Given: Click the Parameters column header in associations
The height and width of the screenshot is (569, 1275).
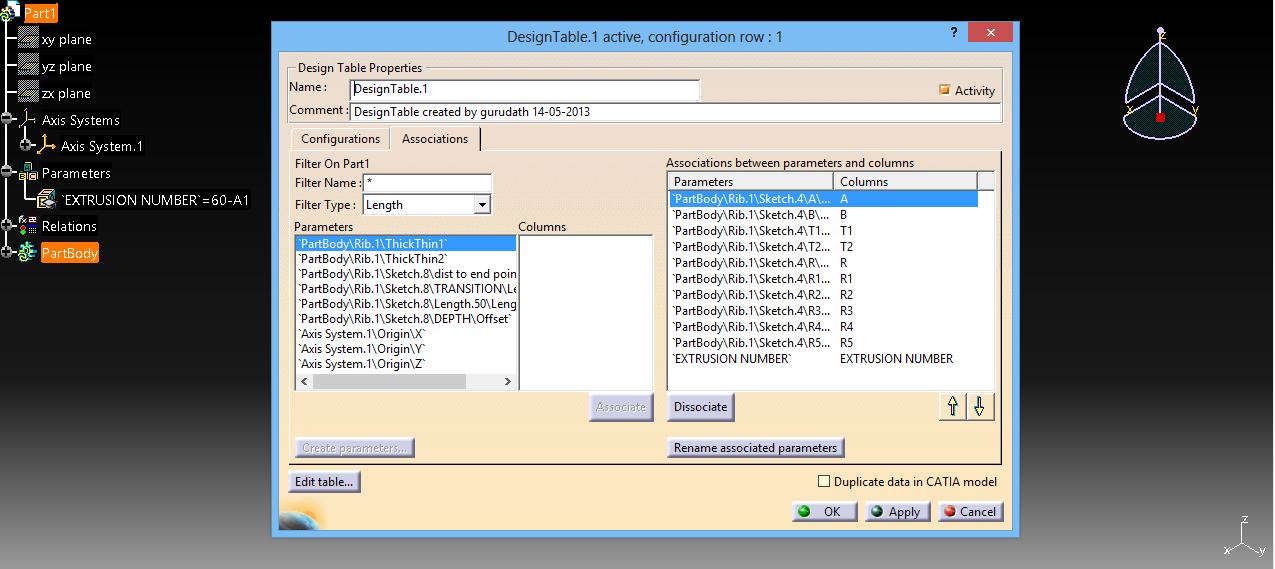Looking at the screenshot, I should coord(750,182).
